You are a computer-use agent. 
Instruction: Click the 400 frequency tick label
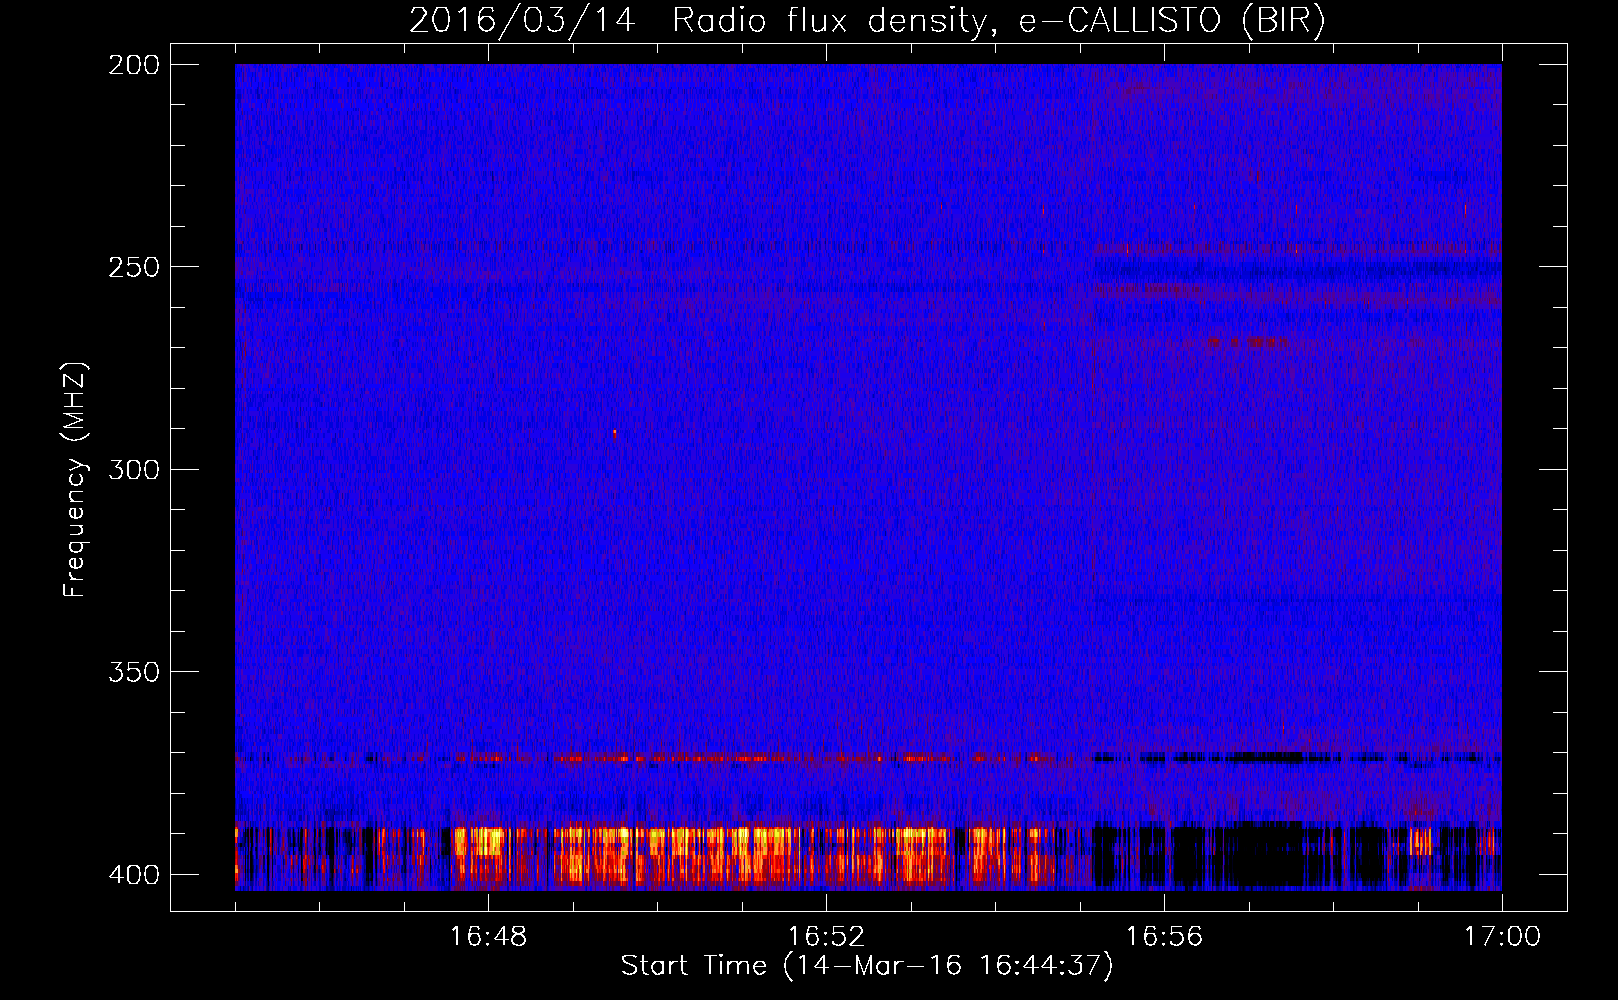(x=134, y=875)
